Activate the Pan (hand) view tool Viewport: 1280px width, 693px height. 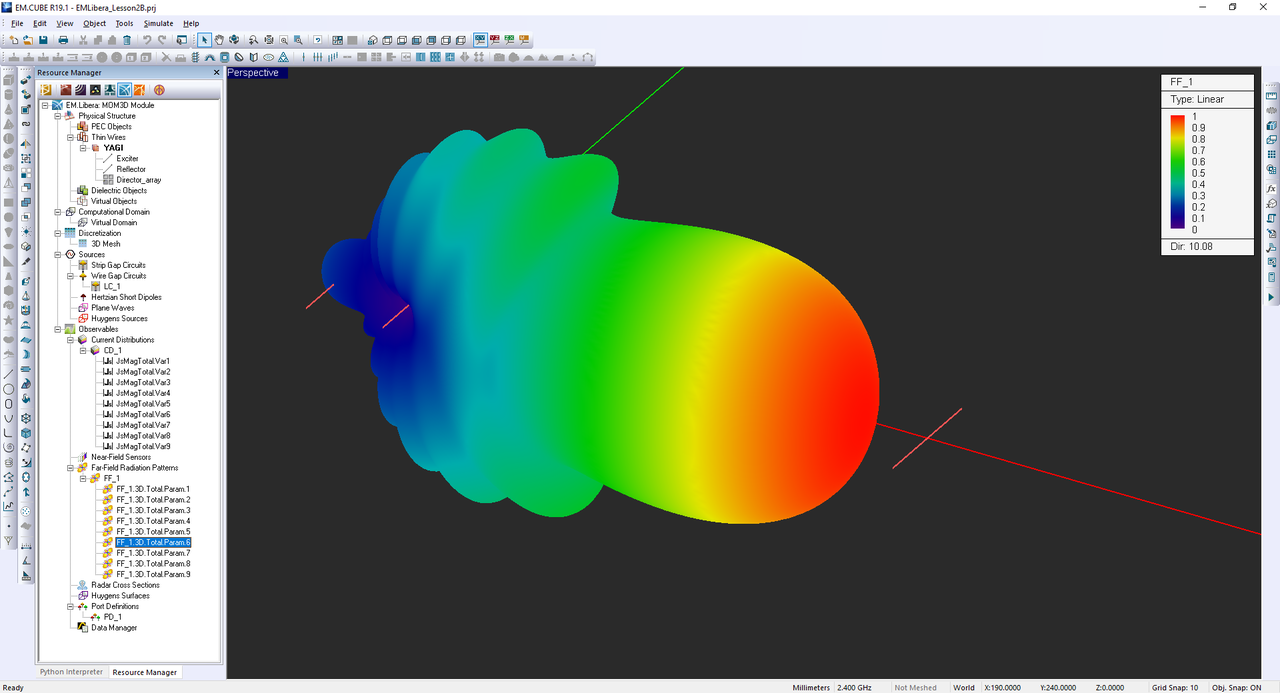click(x=219, y=40)
